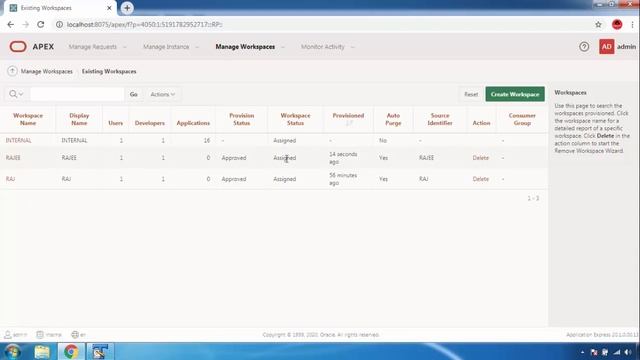
Task: Close the Existing Workspaces tab
Action: coord(109,8)
